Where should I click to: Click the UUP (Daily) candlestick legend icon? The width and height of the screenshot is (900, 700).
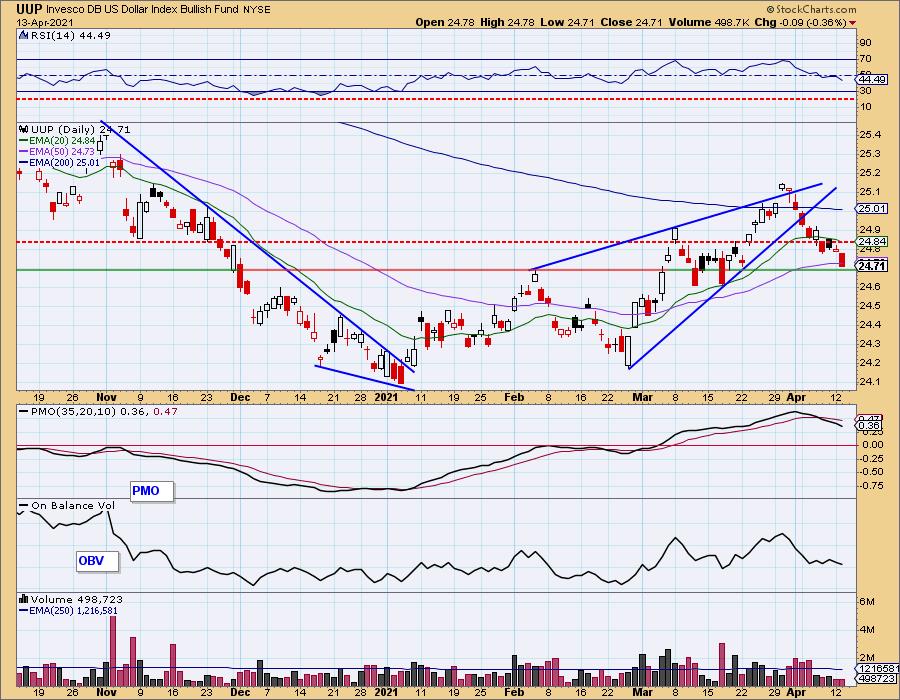(24, 130)
